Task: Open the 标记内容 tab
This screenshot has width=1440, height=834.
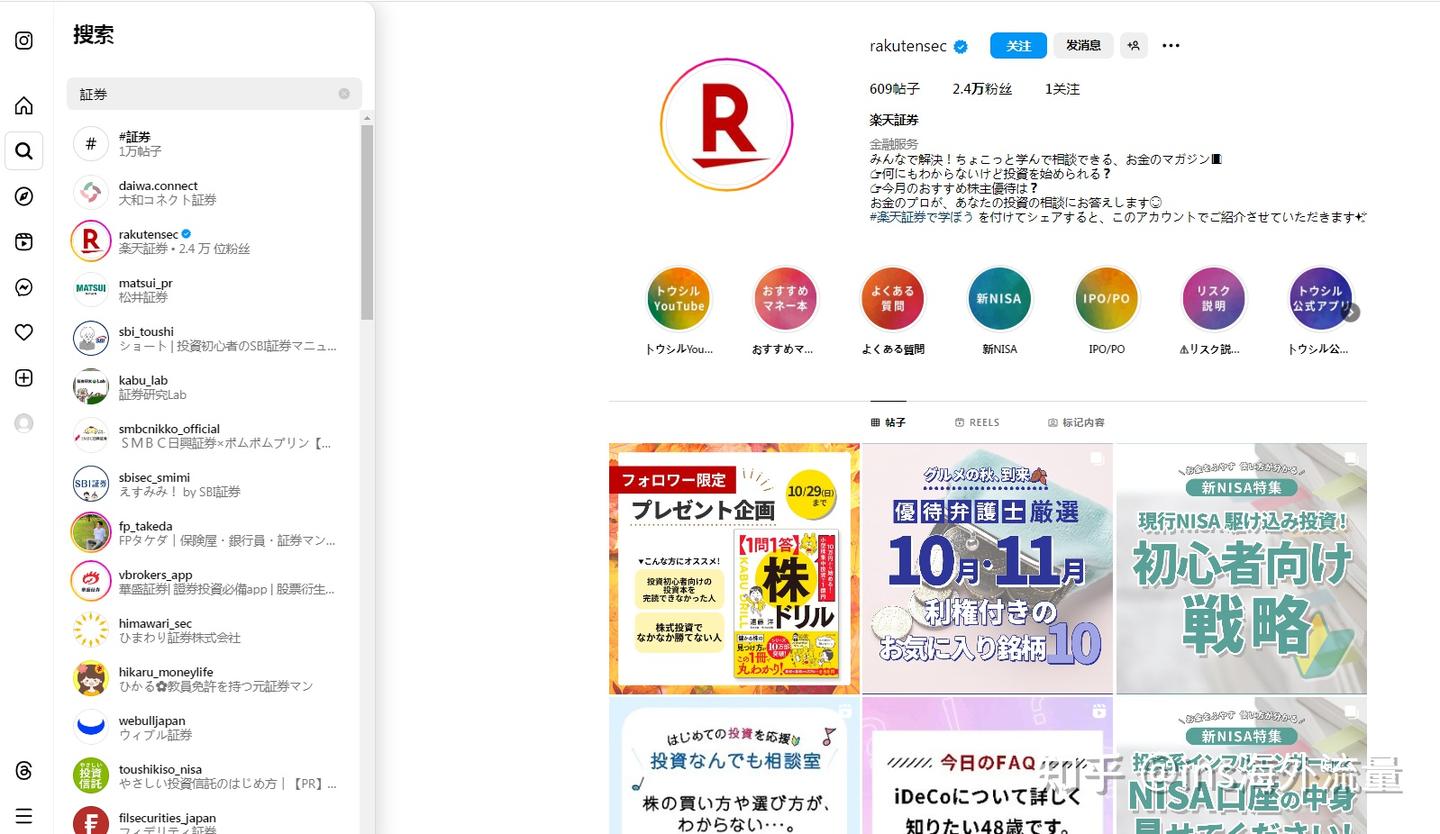Action: (1078, 421)
